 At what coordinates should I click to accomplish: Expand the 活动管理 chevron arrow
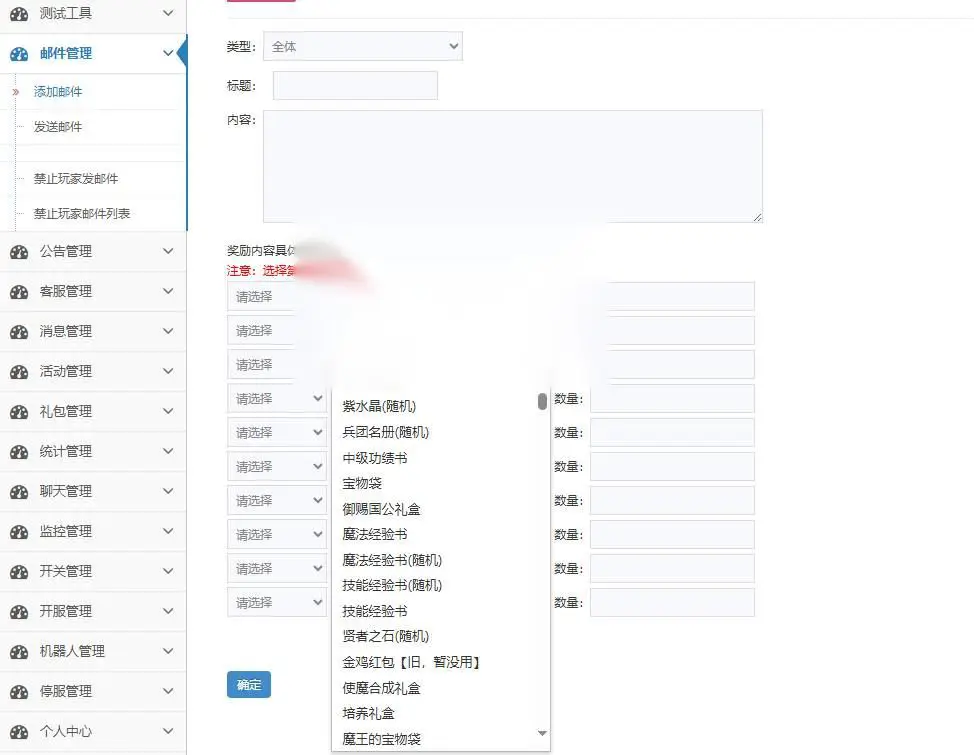168,371
